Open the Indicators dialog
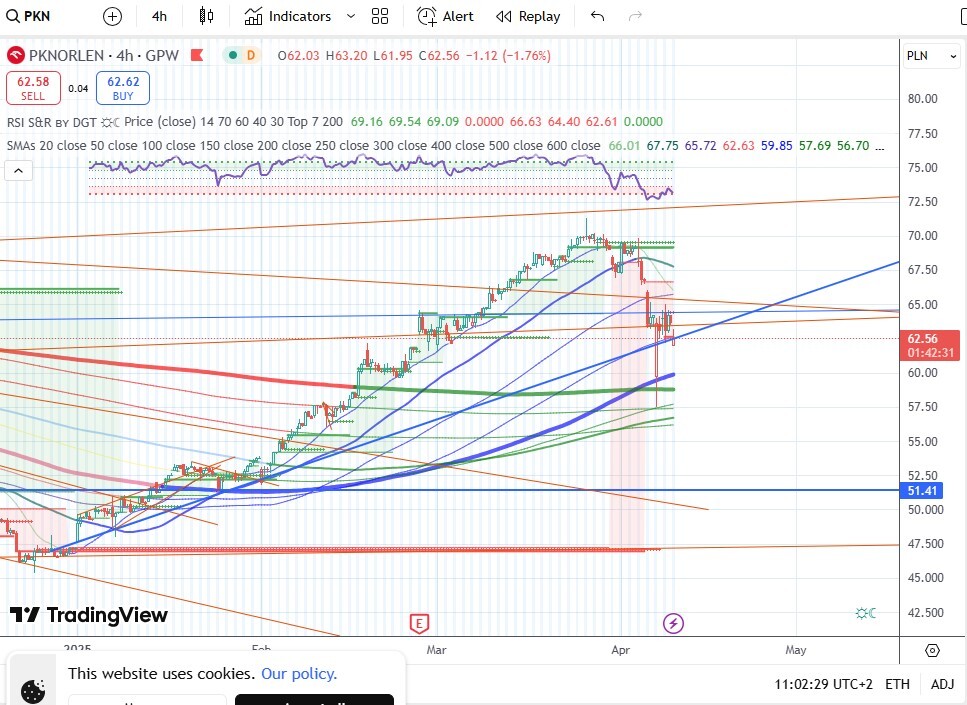 point(288,16)
